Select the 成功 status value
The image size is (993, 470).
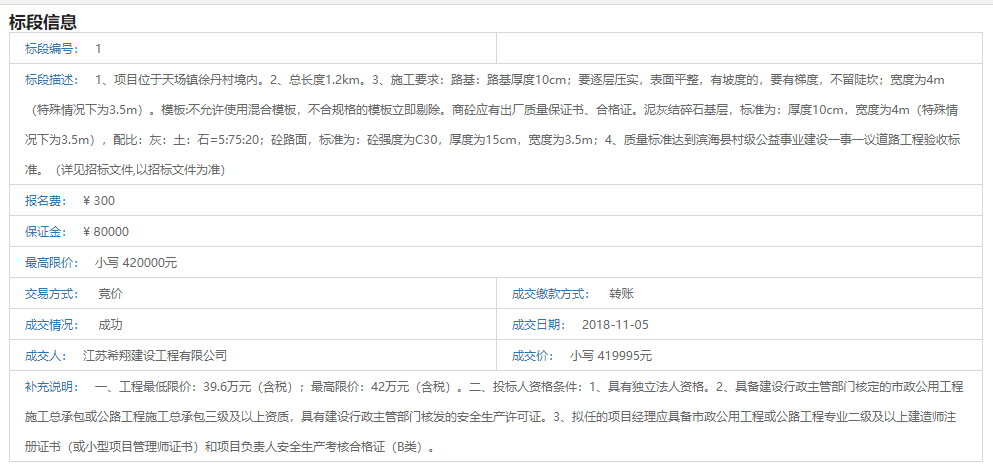pyautogui.click(x=110, y=324)
